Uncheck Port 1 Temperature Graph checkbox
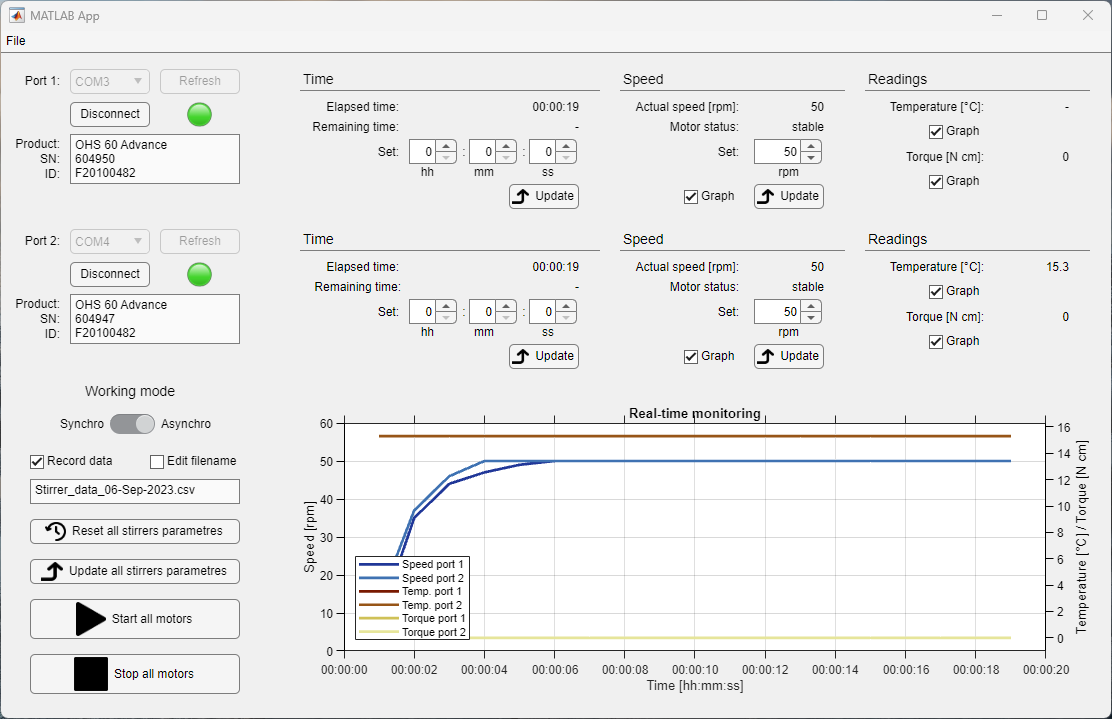The width and height of the screenshot is (1112, 719). 935,132
